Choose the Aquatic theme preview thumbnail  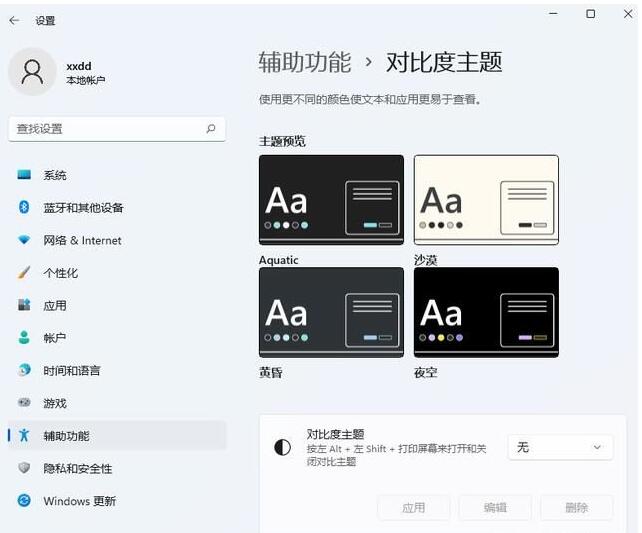pos(331,200)
